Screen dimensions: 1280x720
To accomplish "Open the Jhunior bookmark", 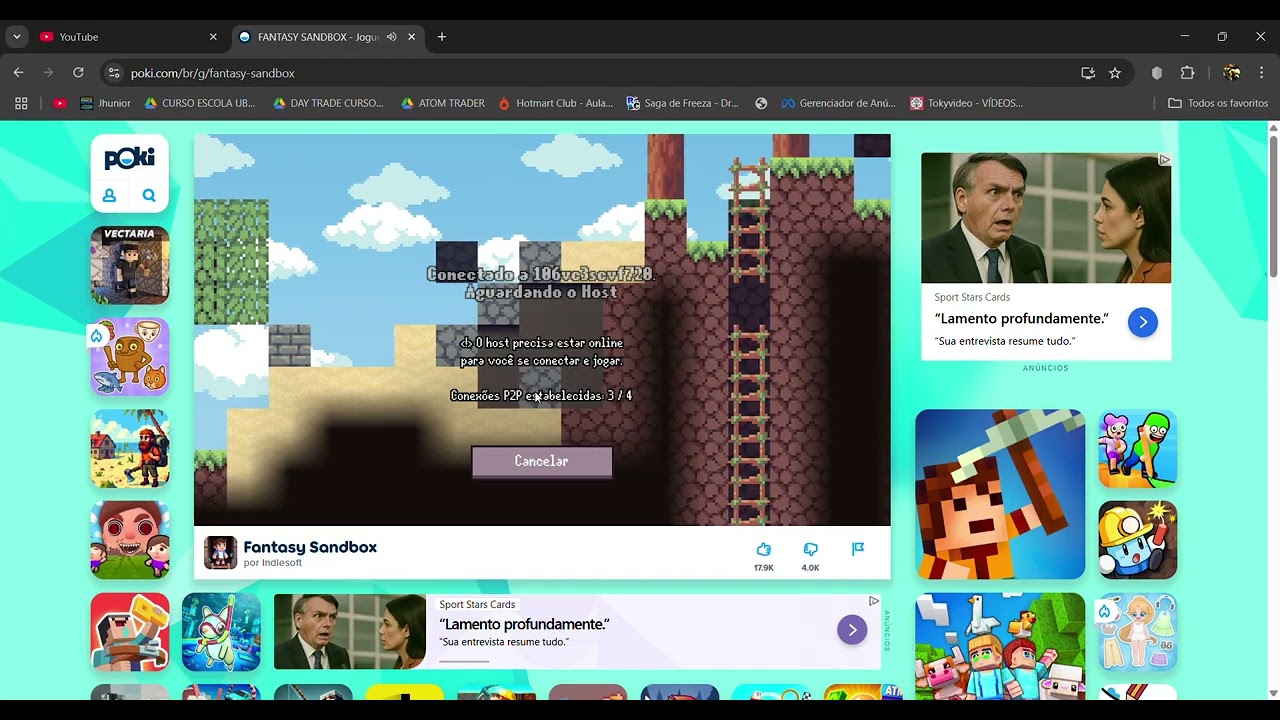I will pos(105,103).
